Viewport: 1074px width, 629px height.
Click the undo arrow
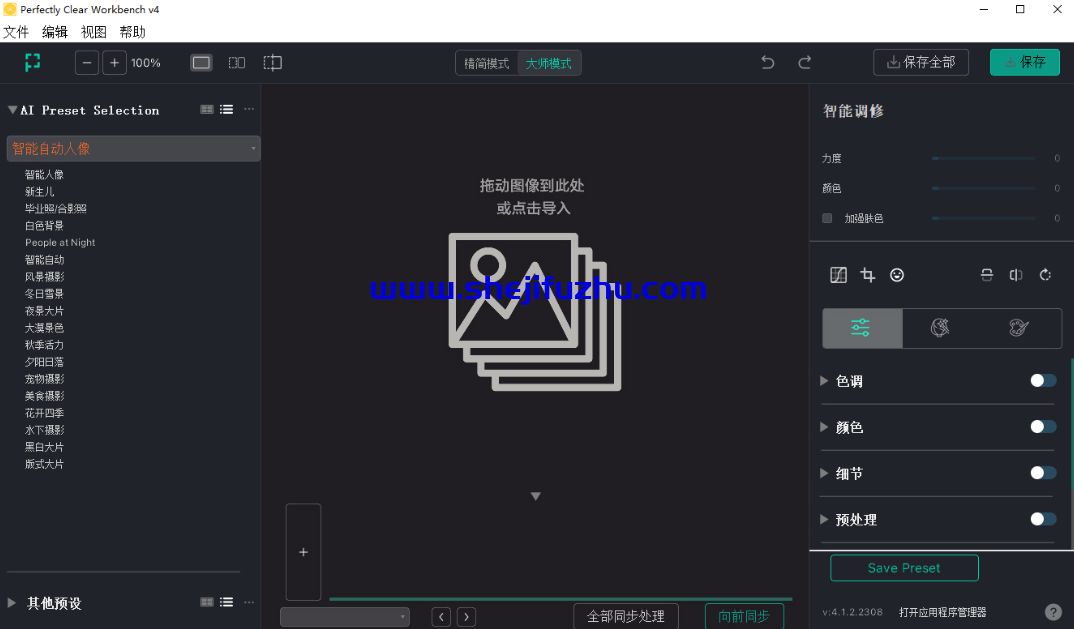pos(768,62)
